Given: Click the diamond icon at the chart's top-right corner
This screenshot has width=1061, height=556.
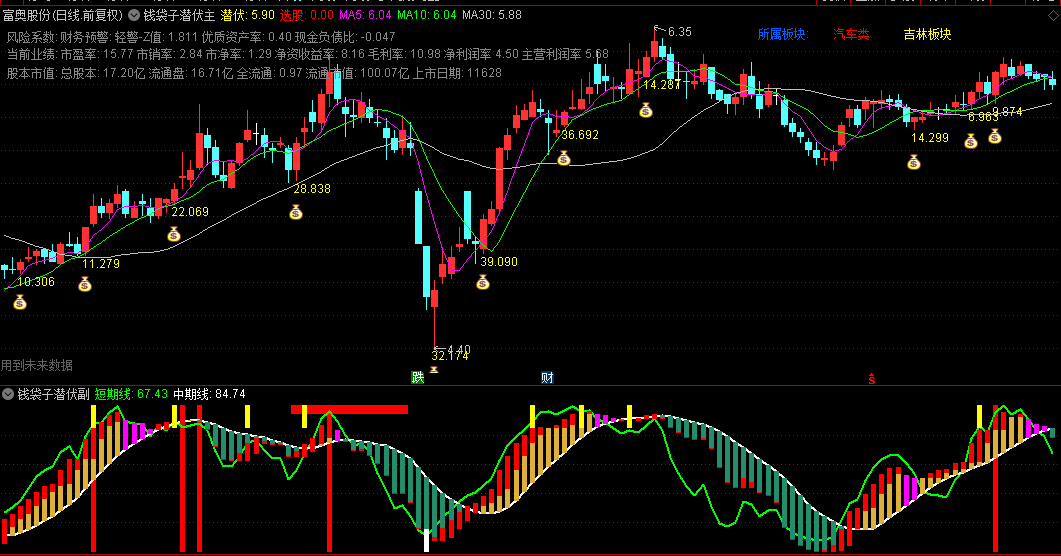Looking at the screenshot, I should pos(1052,15).
